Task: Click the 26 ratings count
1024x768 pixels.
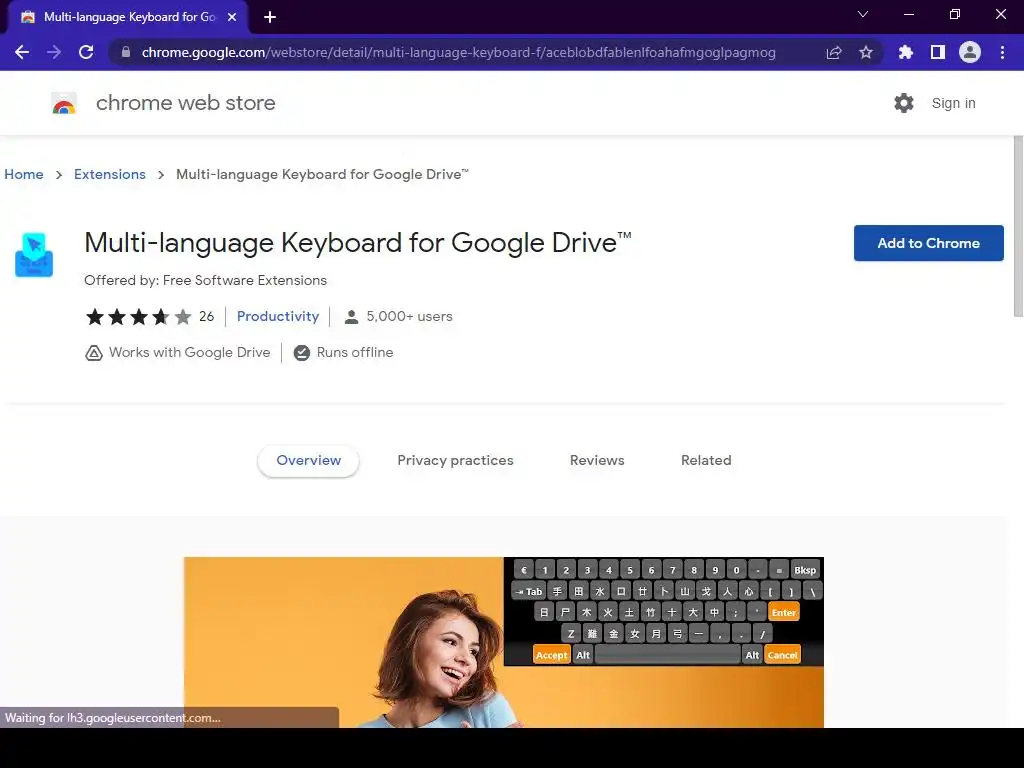Action: (206, 316)
